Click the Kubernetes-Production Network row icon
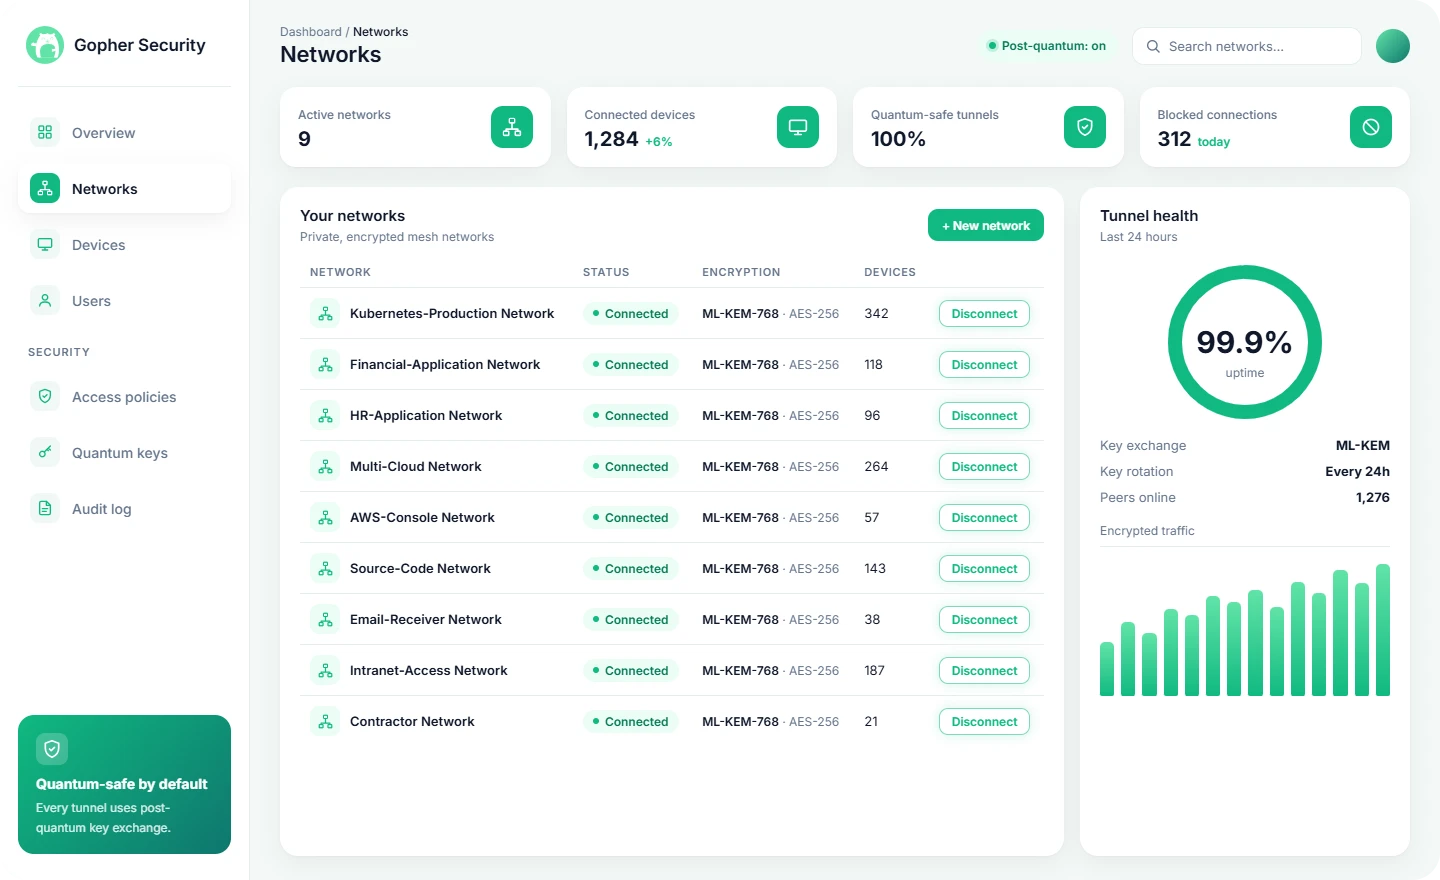 (x=325, y=313)
